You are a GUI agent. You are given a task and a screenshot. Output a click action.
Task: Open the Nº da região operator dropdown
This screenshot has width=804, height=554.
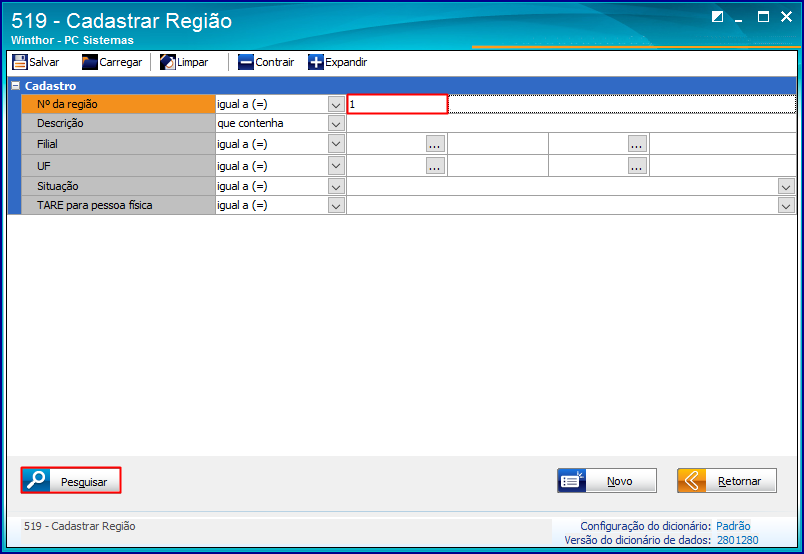coord(336,105)
